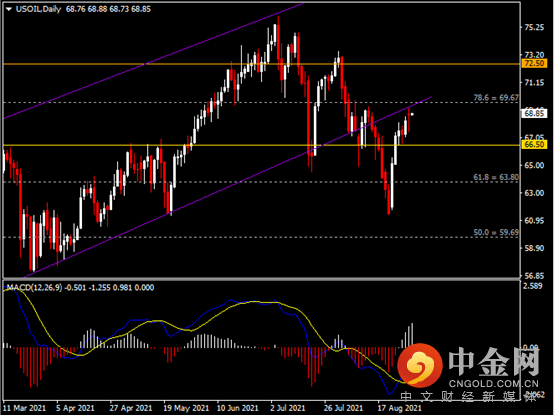Select the MACD(12,26,9) indicator label
This screenshot has width=554, height=415.
(35, 287)
